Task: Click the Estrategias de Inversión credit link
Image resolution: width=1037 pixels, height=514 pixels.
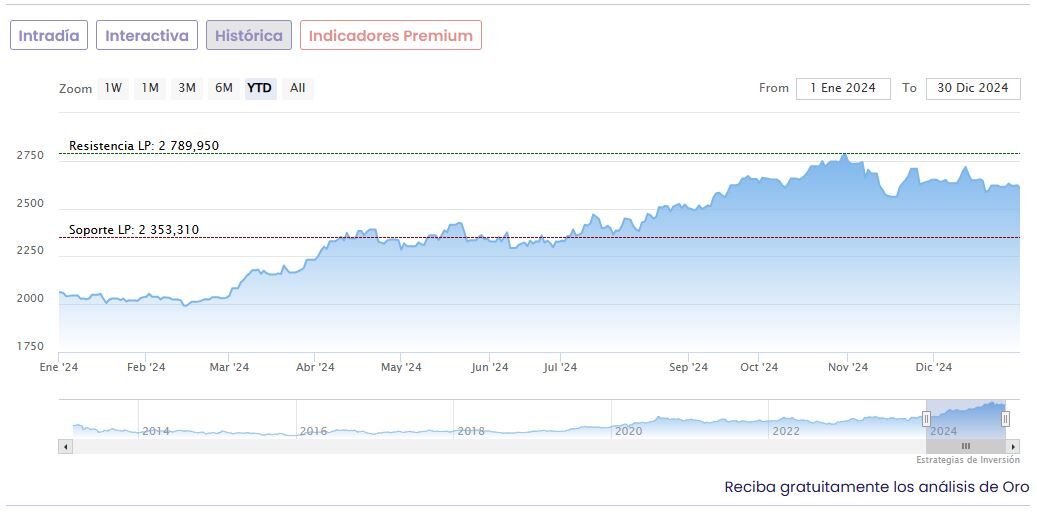Action: pos(967,460)
